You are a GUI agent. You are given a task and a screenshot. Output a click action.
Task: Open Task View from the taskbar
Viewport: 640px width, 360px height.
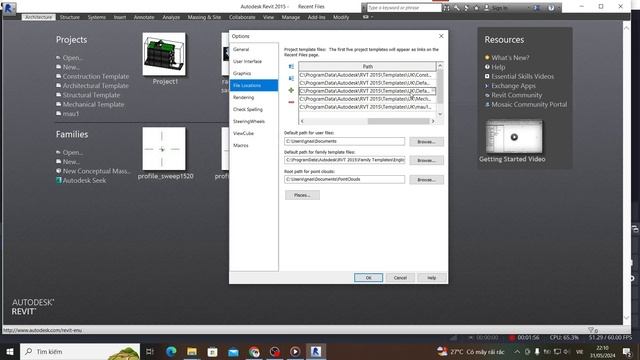pyautogui.click(x=150, y=351)
